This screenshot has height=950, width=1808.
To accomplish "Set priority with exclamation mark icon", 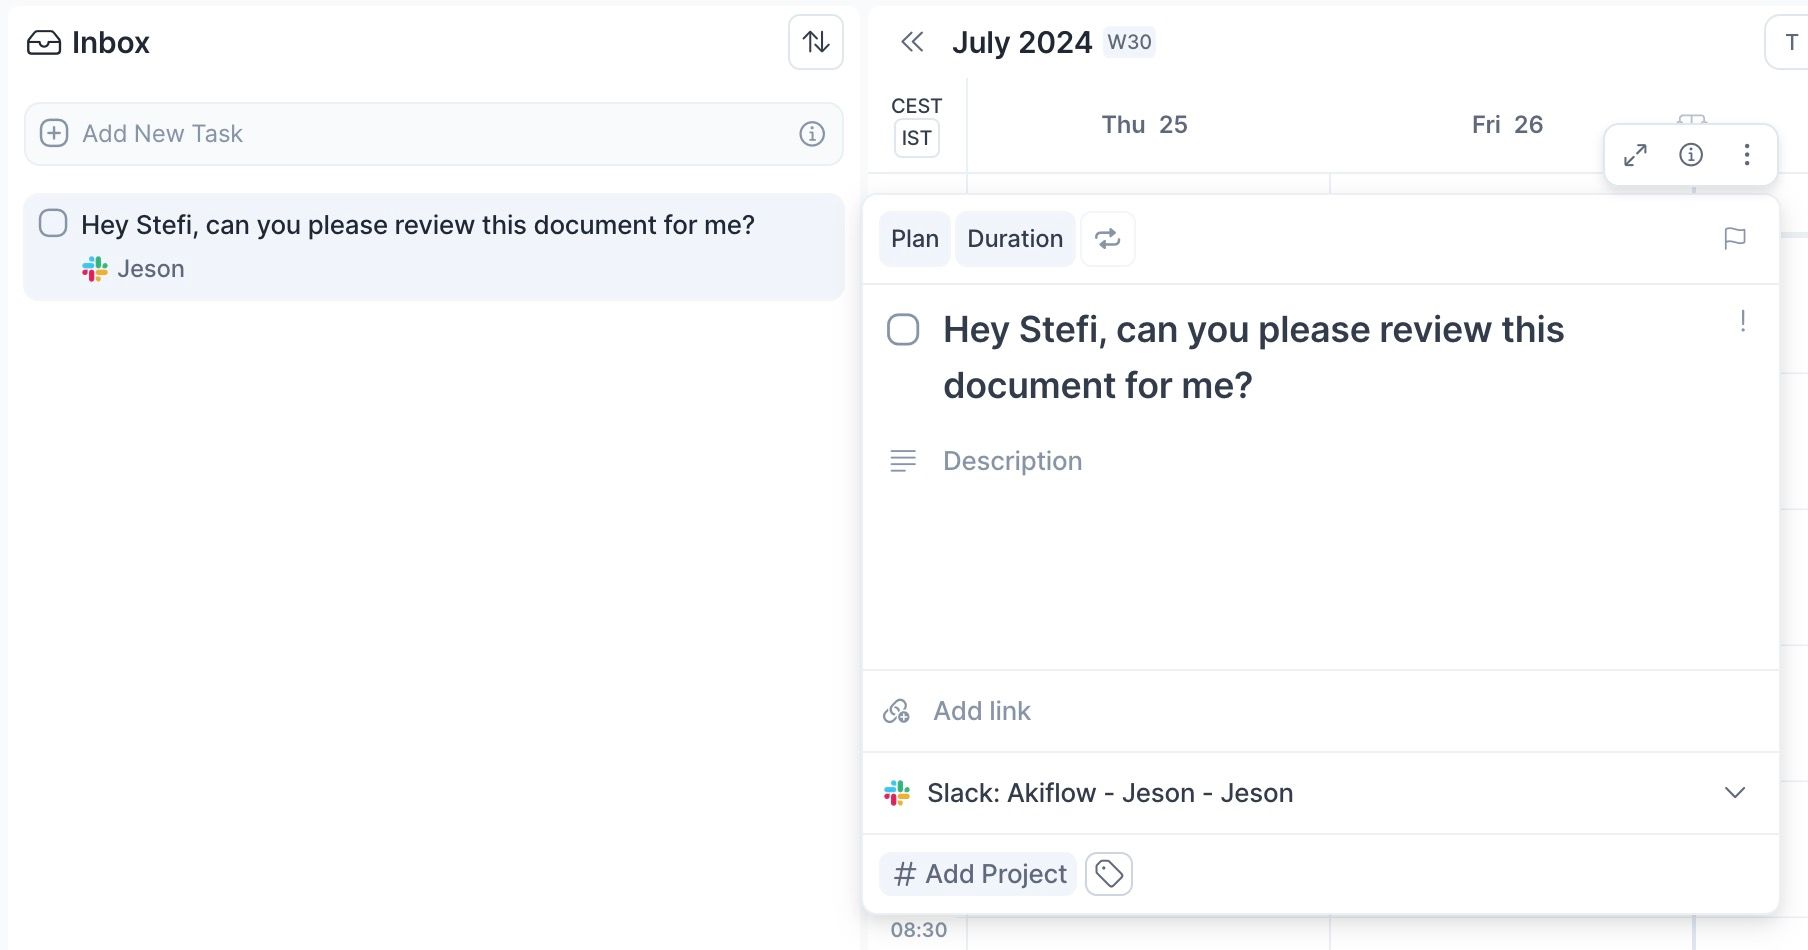I will click(x=1743, y=321).
